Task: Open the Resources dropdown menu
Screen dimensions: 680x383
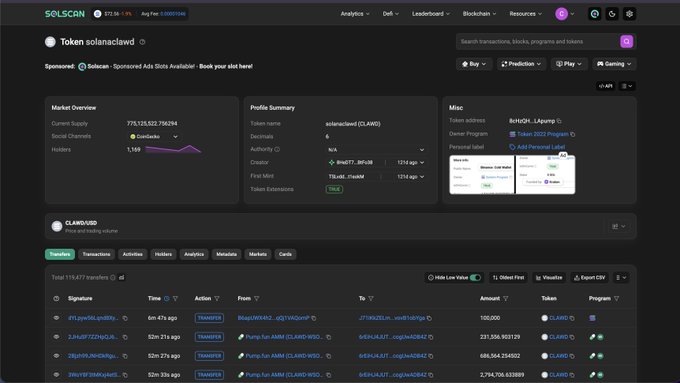Action: (x=526, y=14)
